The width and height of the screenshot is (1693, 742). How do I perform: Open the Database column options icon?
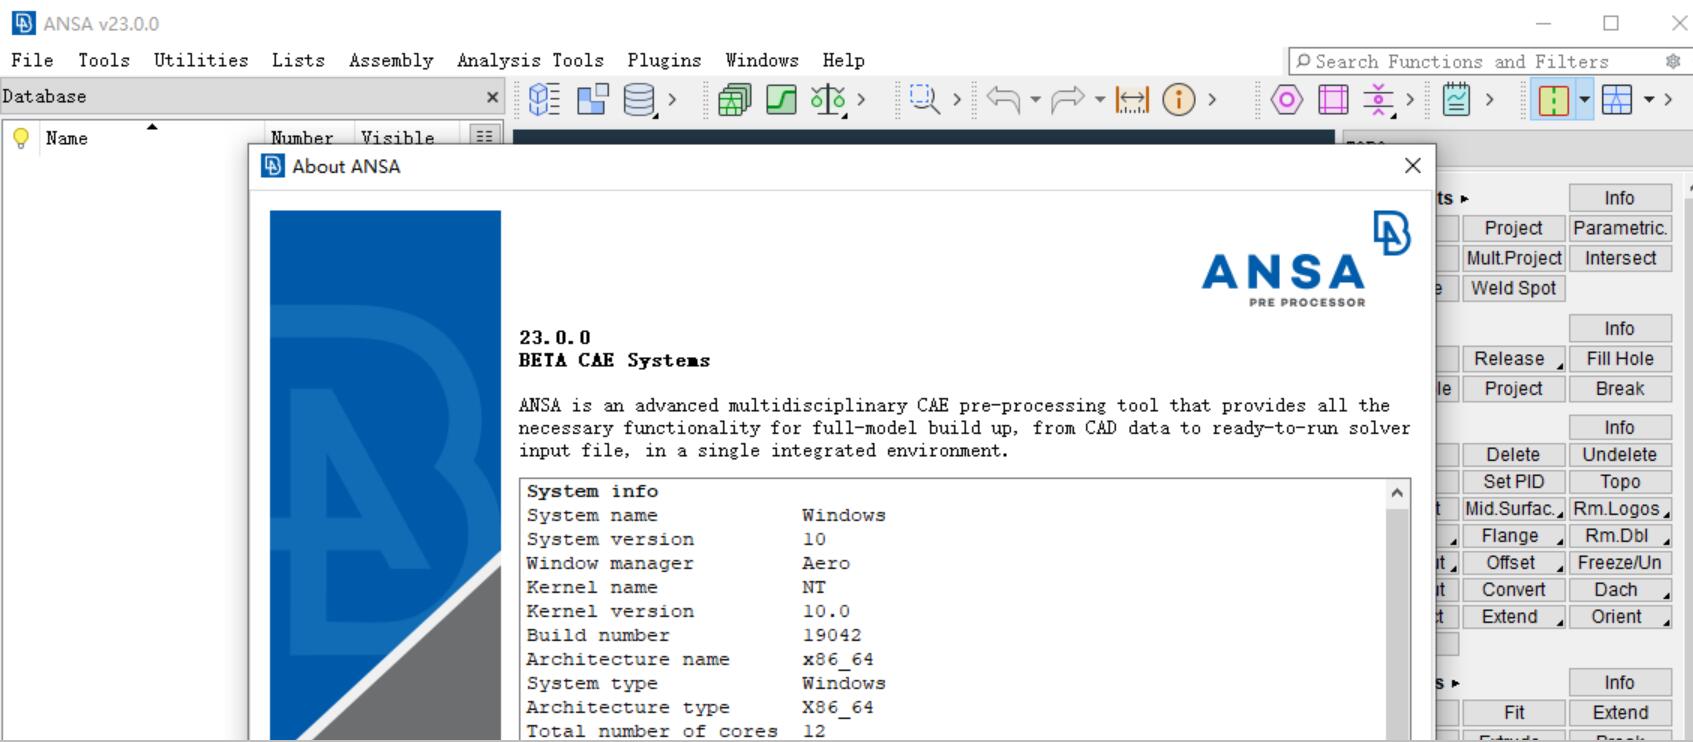484,136
